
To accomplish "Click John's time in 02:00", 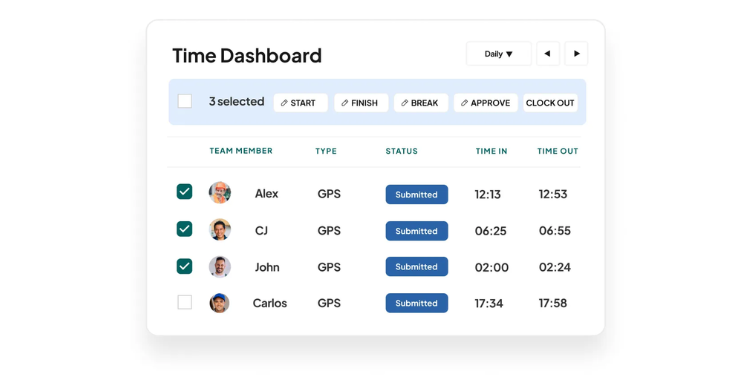I will tap(492, 267).
